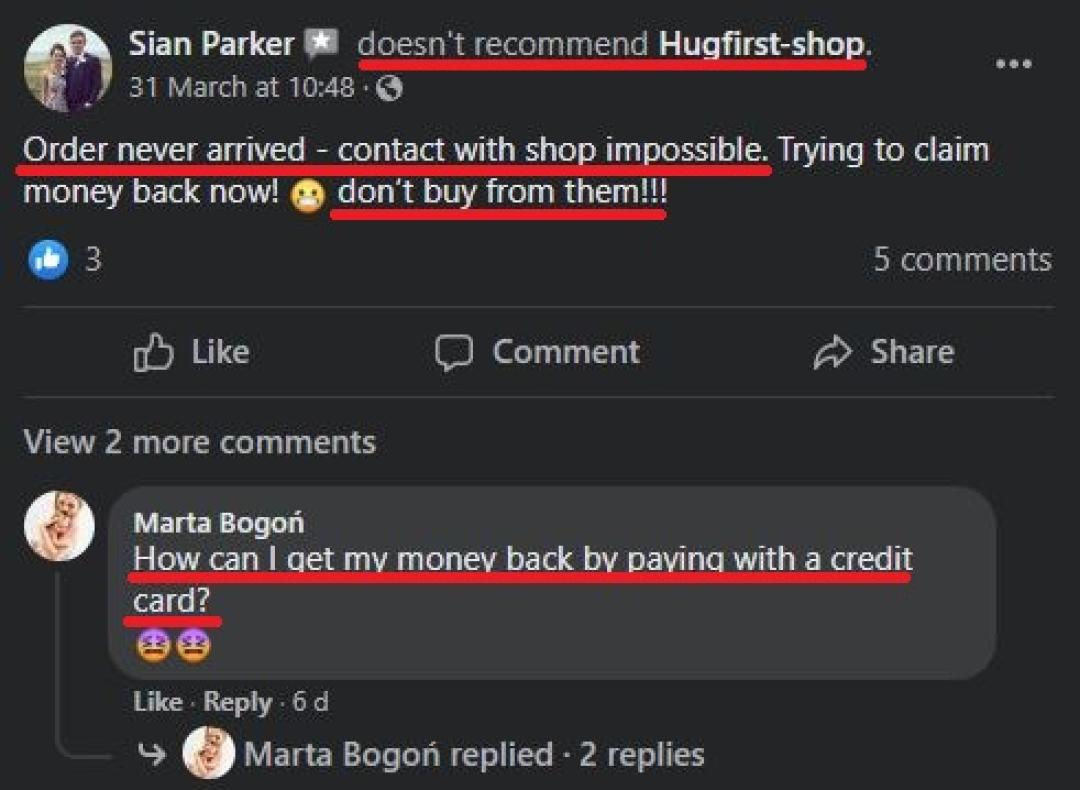Click the recommendation flag badge icon
This screenshot has height=790, width=1080.
click(x=322, y=43)
